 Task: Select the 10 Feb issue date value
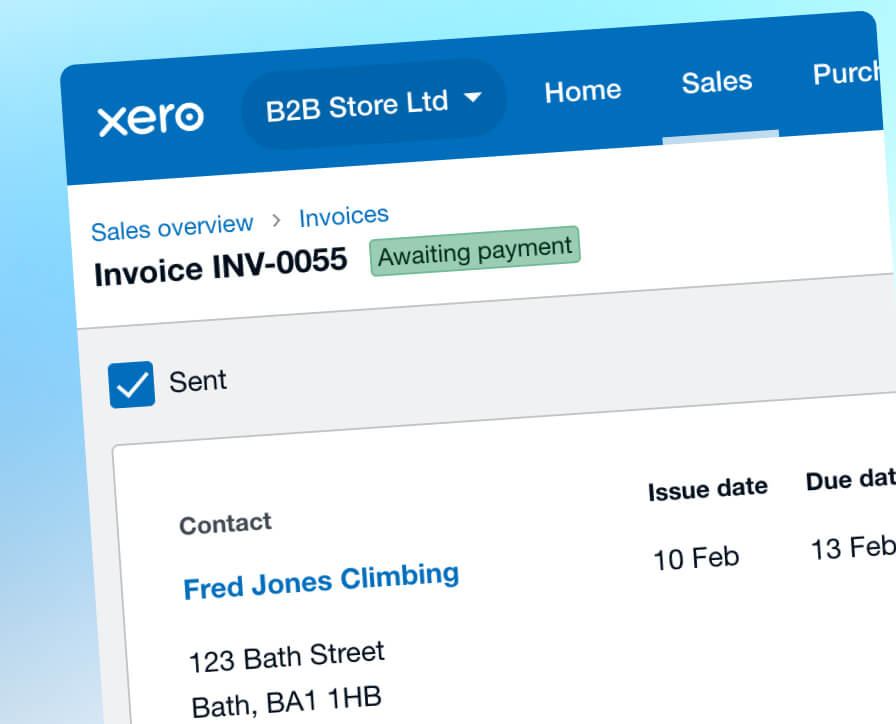pyautogui.click(x=696, y=557)
